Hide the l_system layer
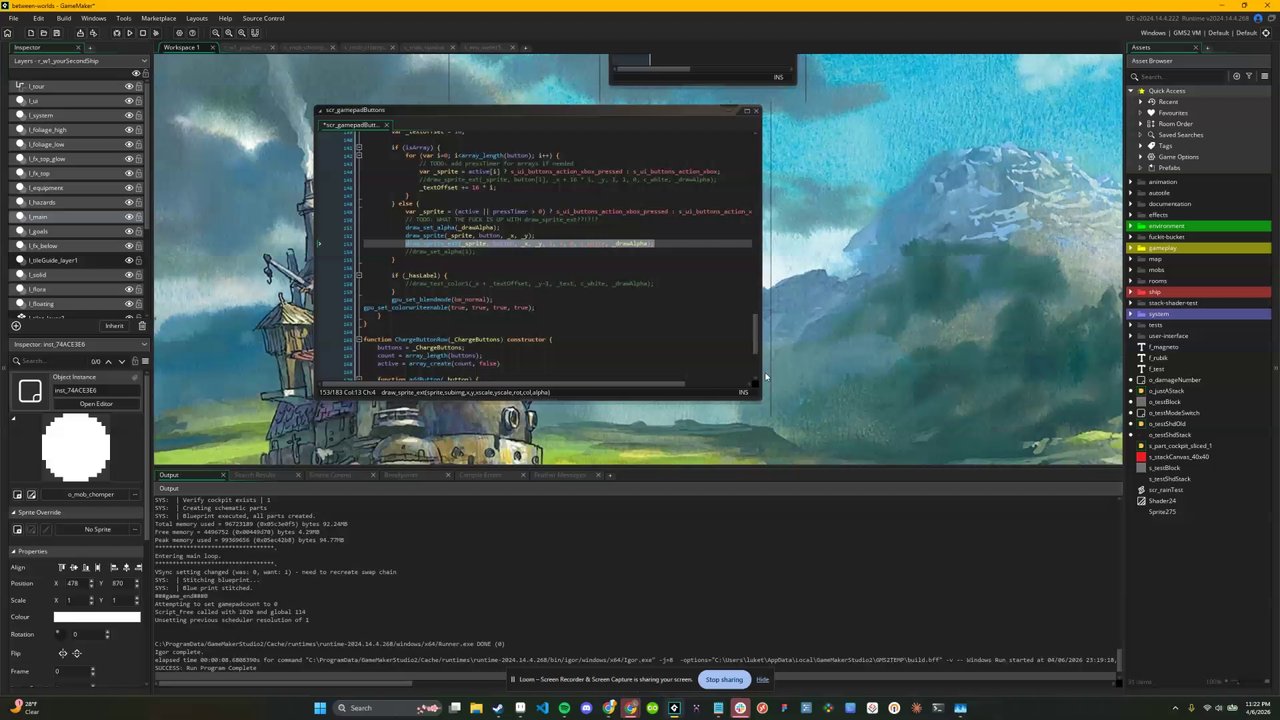This screenshot has height=720, width=1280. (x=128, y=115)
